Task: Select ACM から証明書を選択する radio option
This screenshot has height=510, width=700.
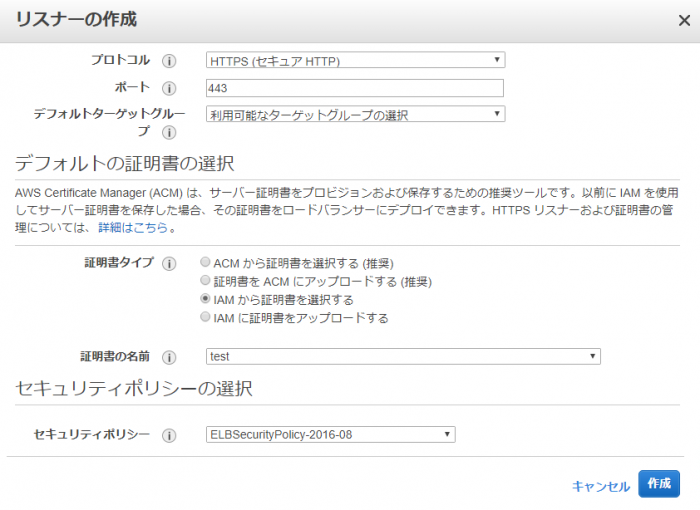Action: coord(205,262)
